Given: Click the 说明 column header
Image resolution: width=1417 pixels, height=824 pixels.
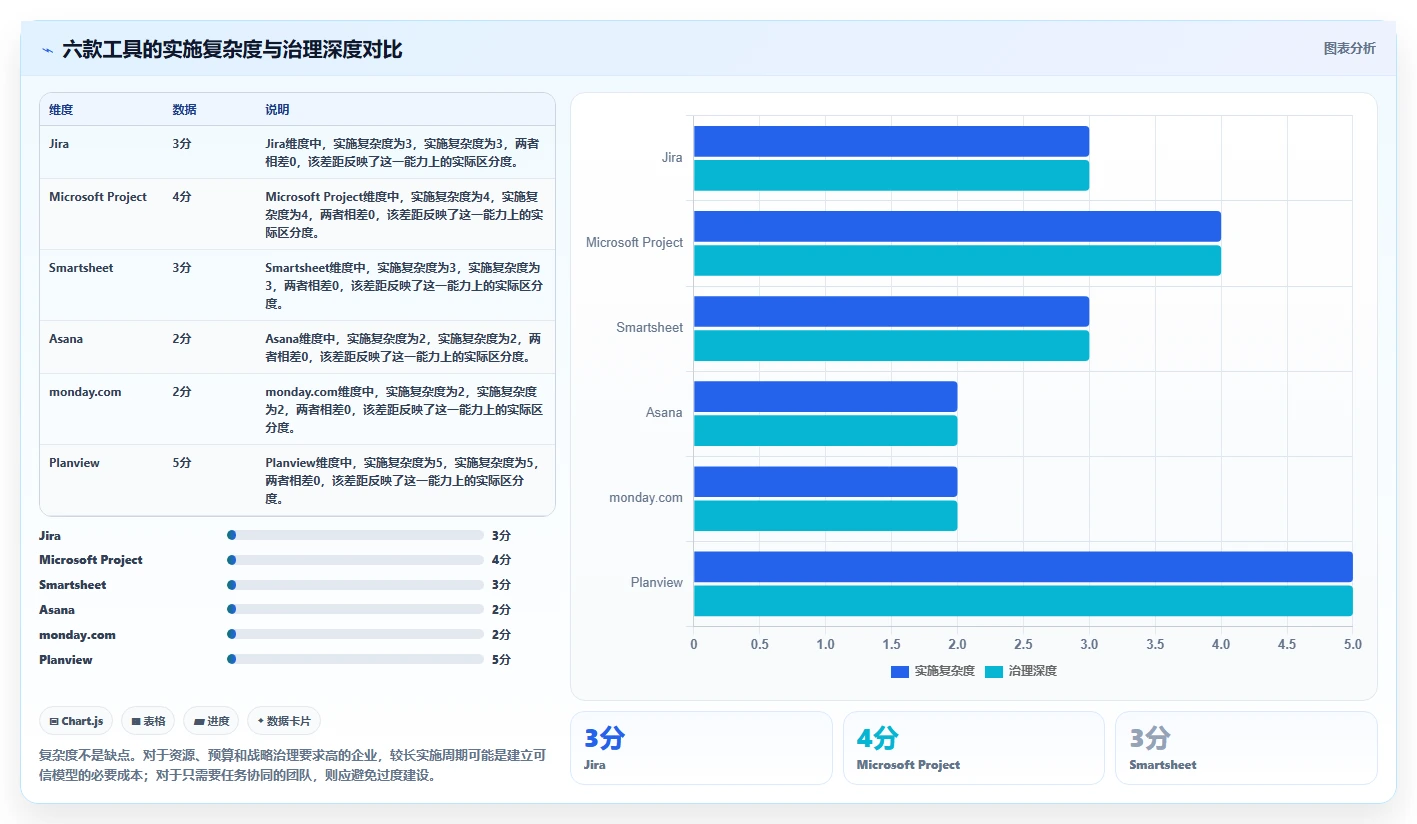Looking at the screenshot, I should [277, 109].
